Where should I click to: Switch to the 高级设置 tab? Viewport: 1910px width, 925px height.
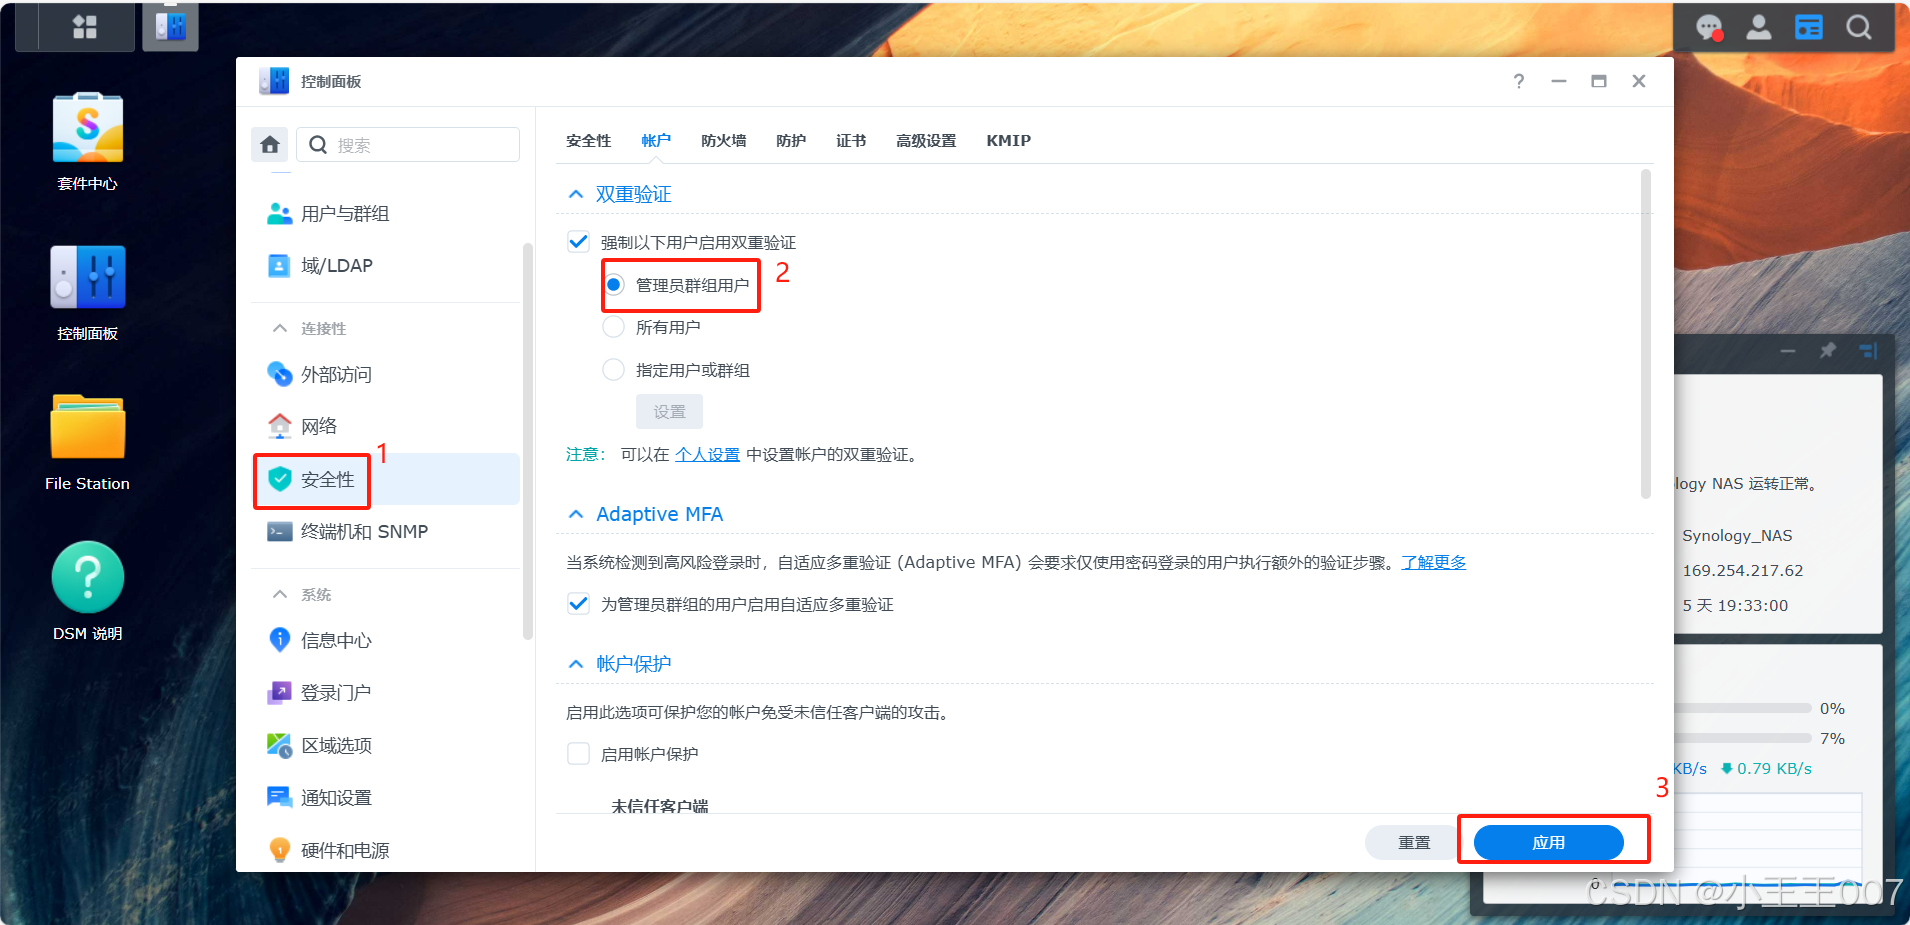(926, 141)
